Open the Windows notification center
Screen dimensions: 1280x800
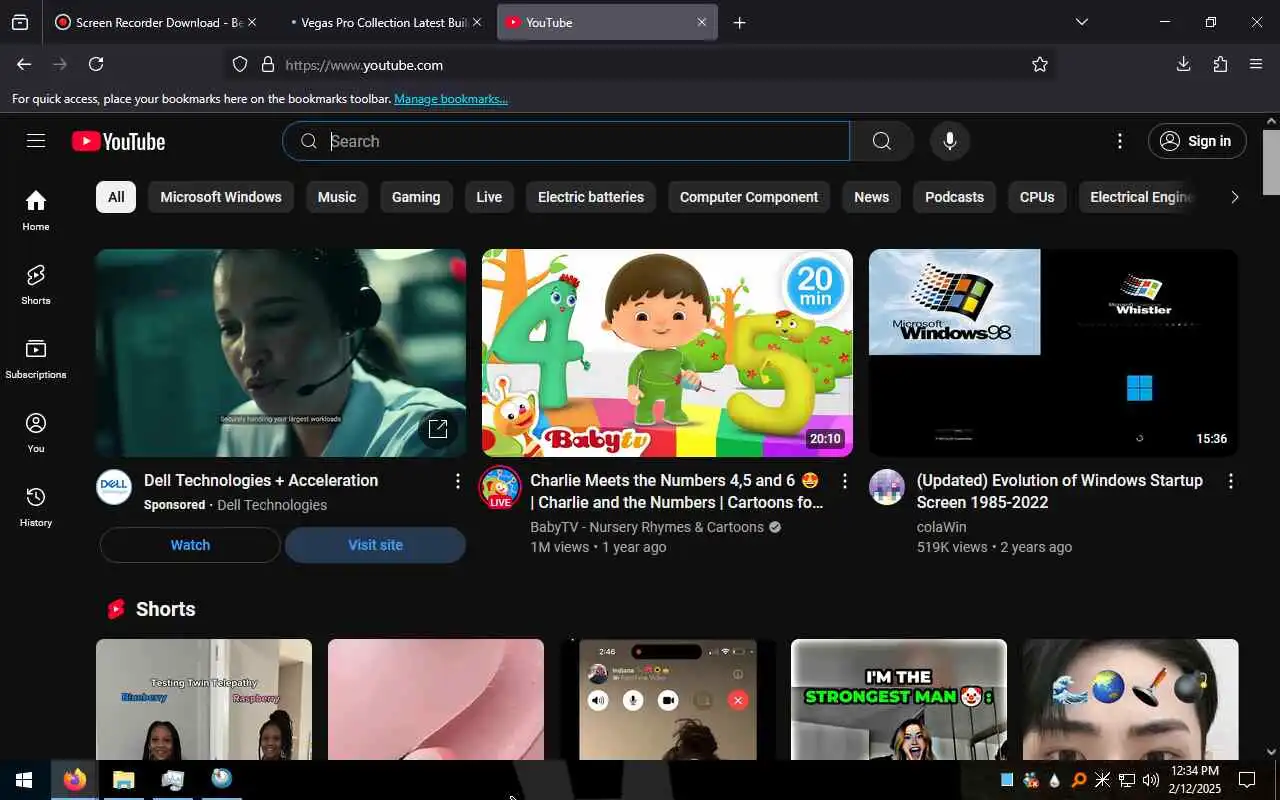point(1247,780)
